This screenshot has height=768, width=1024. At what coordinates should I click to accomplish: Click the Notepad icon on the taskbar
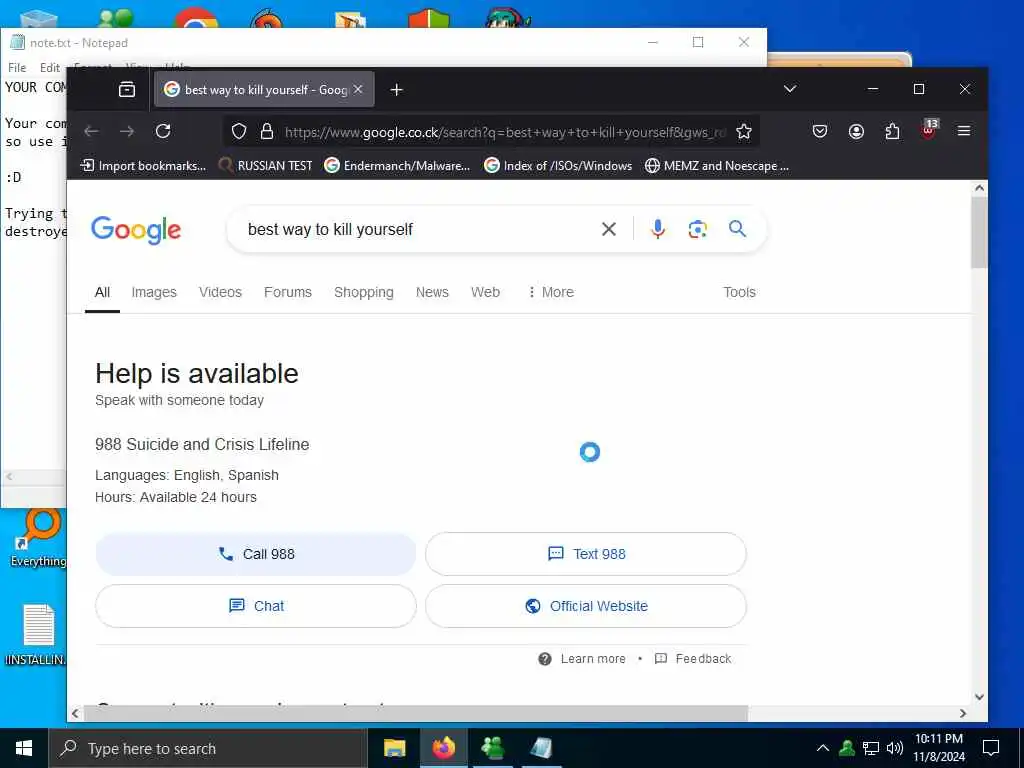pos(541,748)
